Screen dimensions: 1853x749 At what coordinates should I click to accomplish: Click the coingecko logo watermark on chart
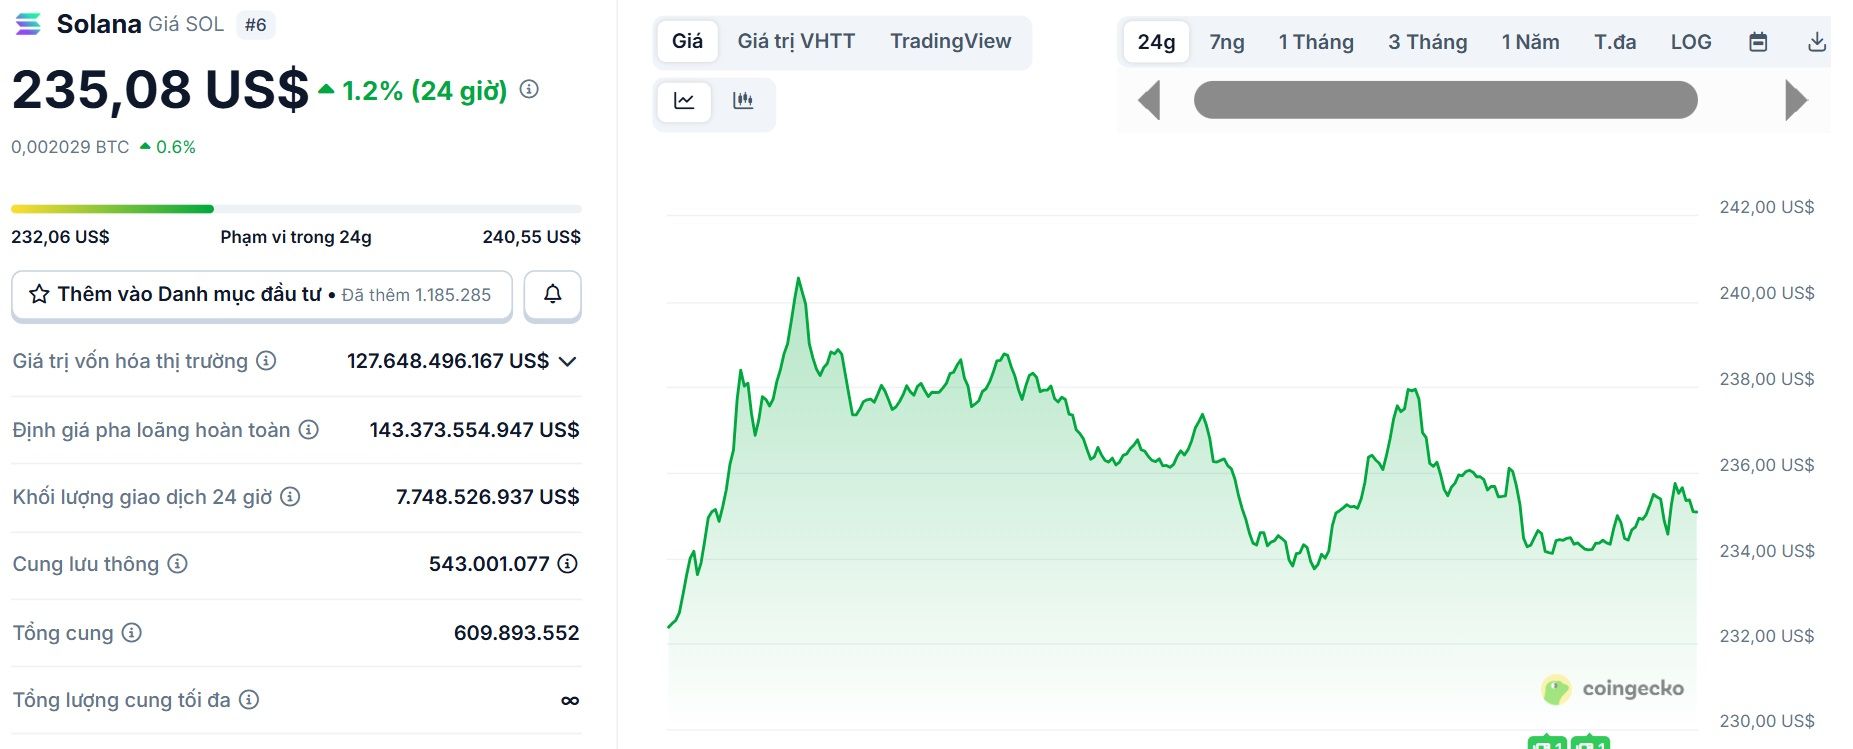click(1617, 688)
